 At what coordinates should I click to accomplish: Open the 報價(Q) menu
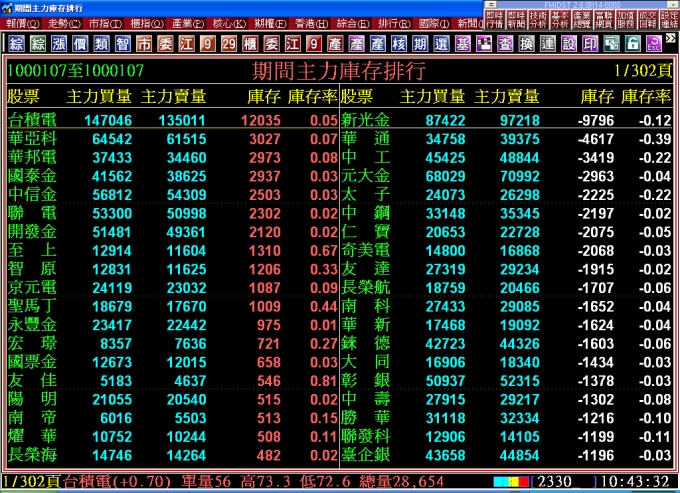point(23,23)
